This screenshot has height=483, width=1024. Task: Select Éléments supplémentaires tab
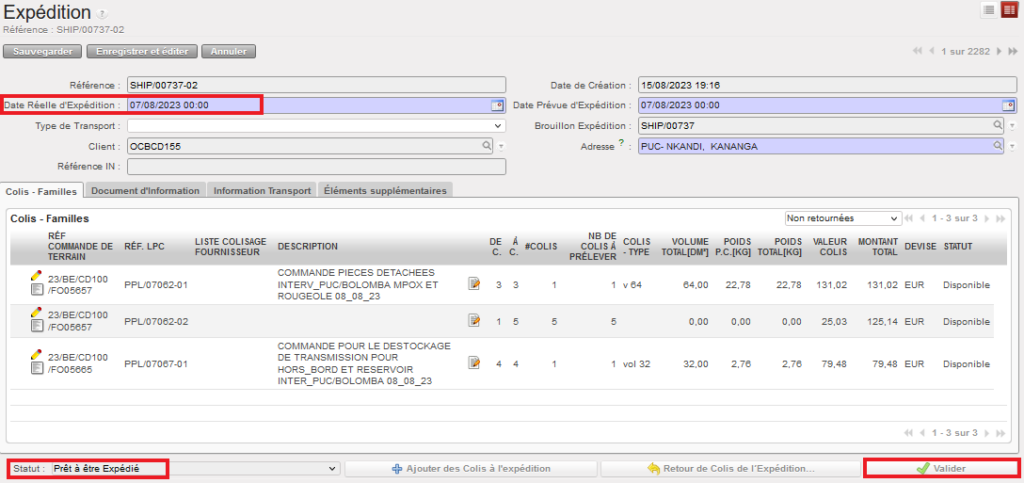click(x=385, y=190)
